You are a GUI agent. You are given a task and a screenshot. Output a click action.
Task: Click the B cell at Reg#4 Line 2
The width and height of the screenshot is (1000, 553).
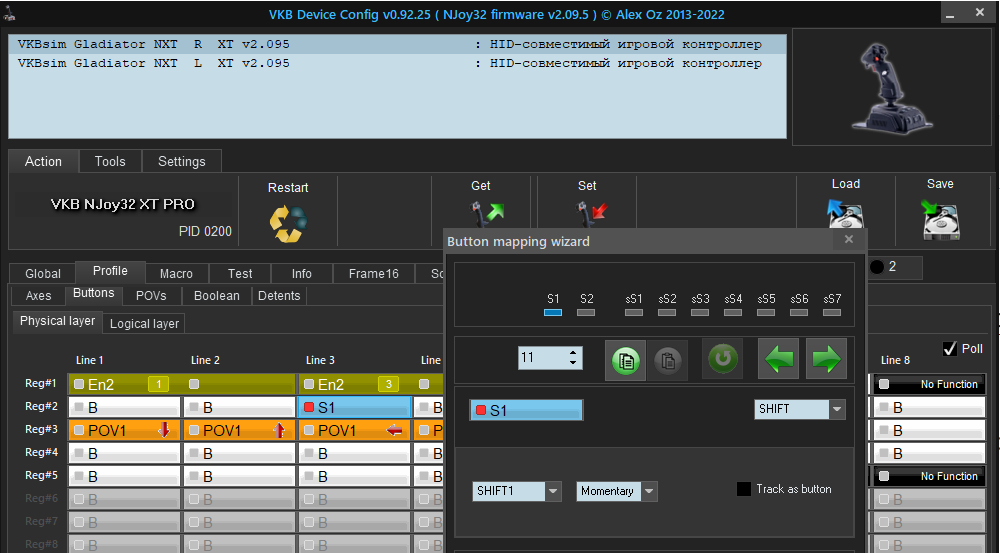click(x=239, y=453)
